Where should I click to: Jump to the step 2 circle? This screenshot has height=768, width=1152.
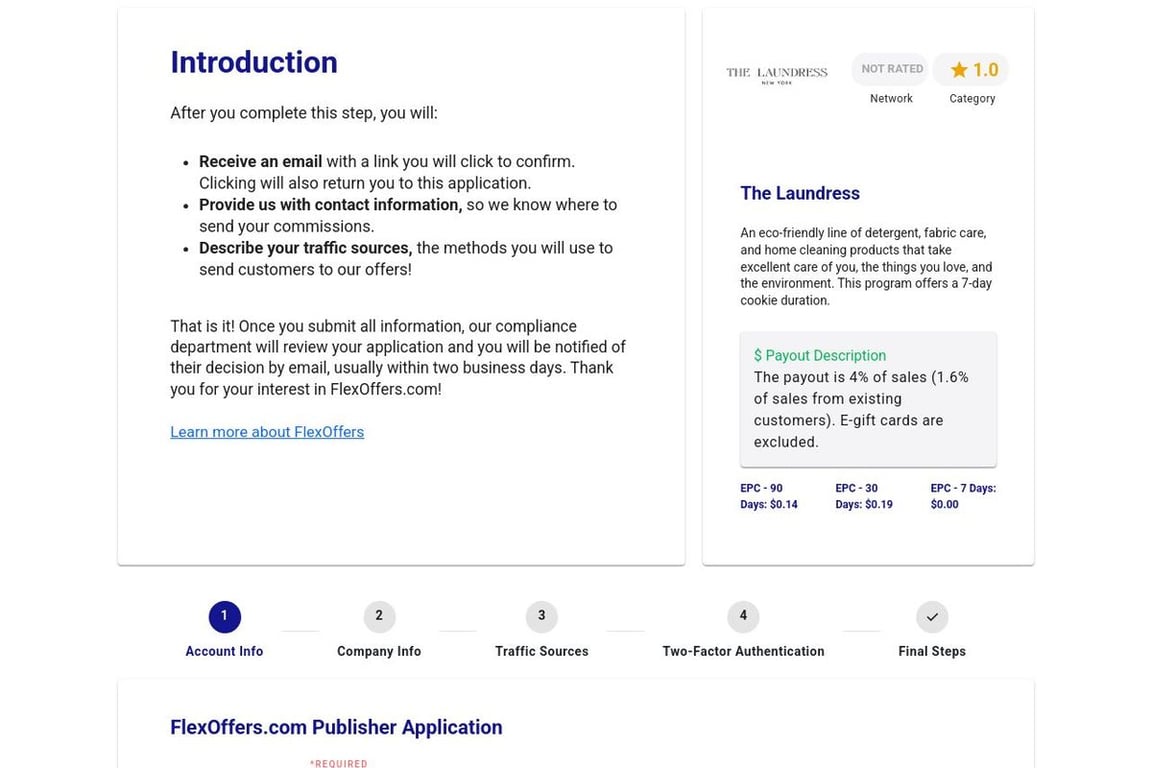(x=379, y=616)
